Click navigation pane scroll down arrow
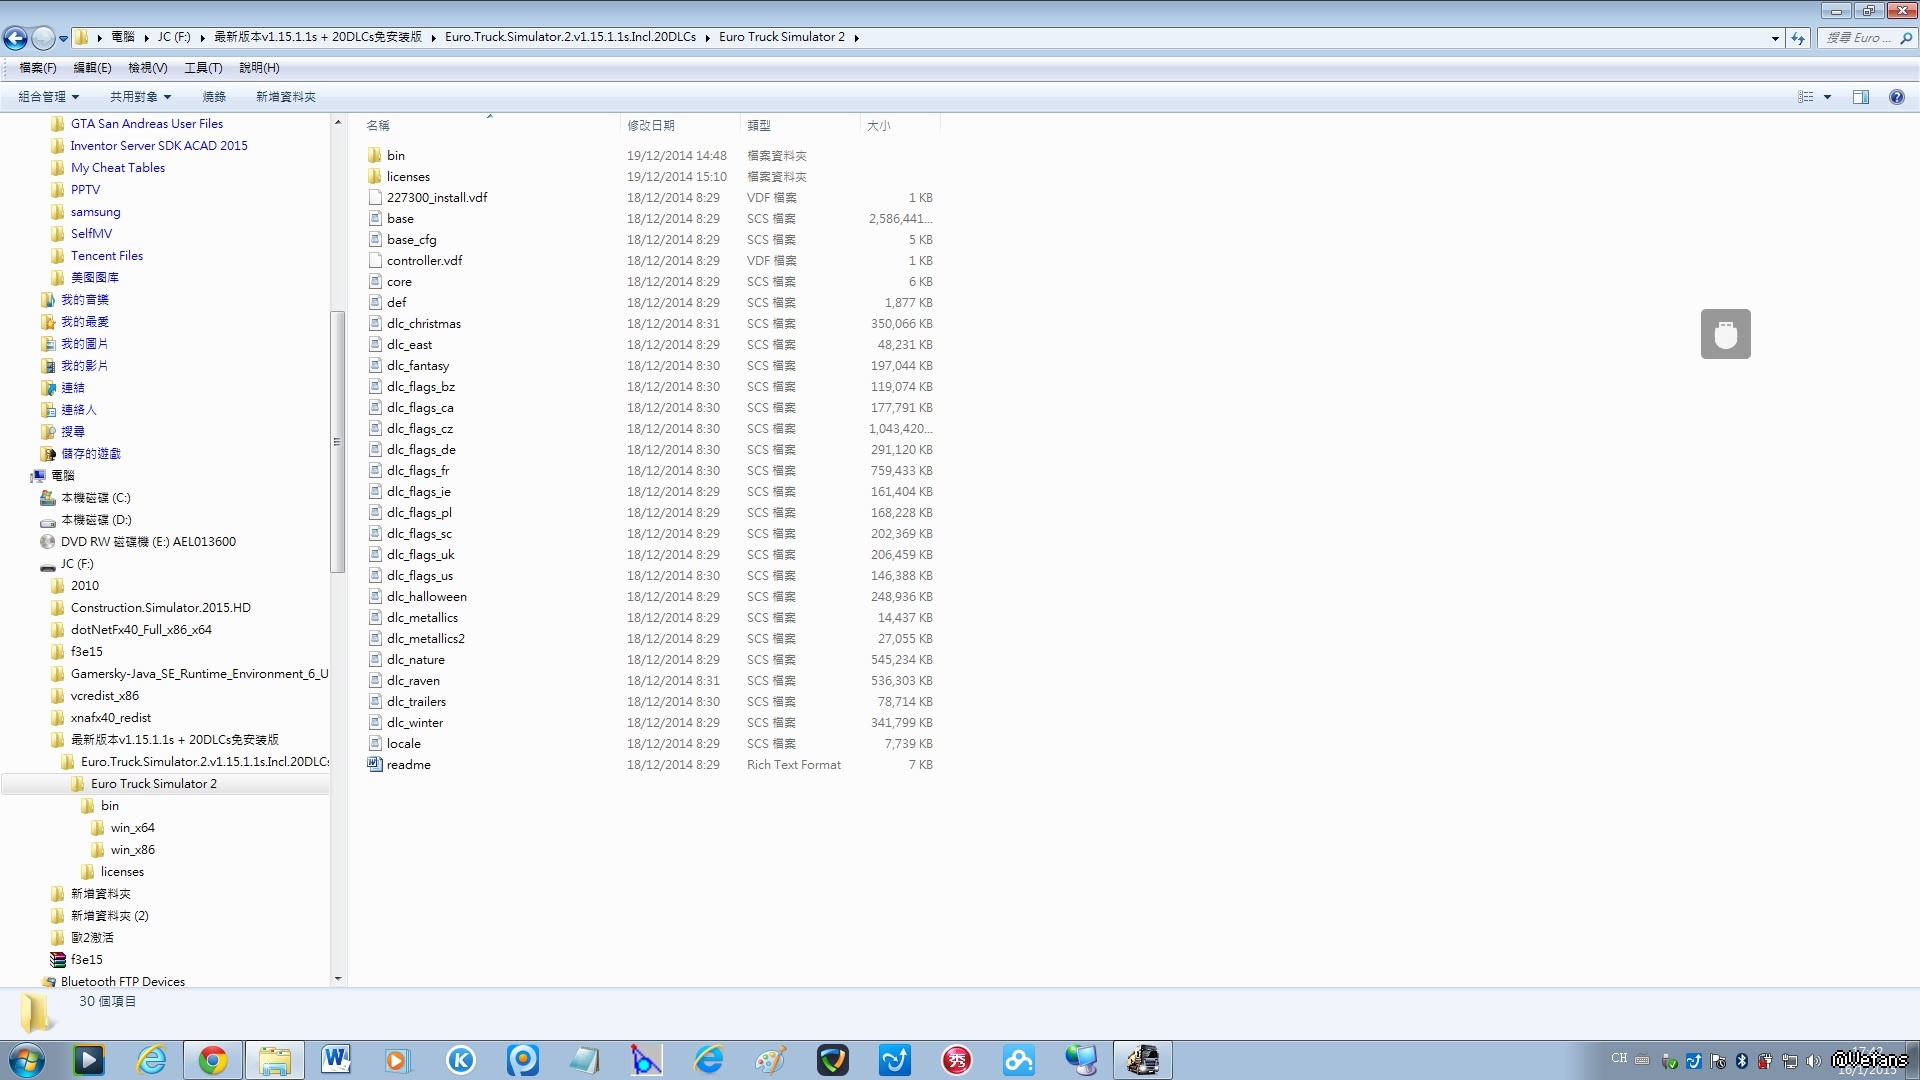This screenshot has width=1920, height=1080. pos(337,979)
